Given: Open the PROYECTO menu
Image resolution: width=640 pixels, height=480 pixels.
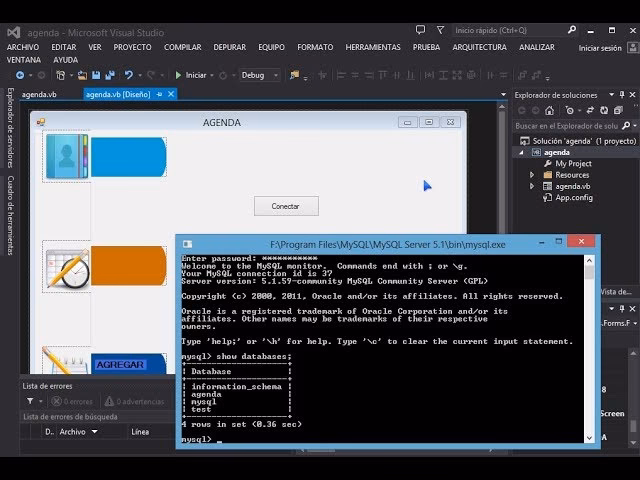Looking at the screenshot, I should (132, 47).
